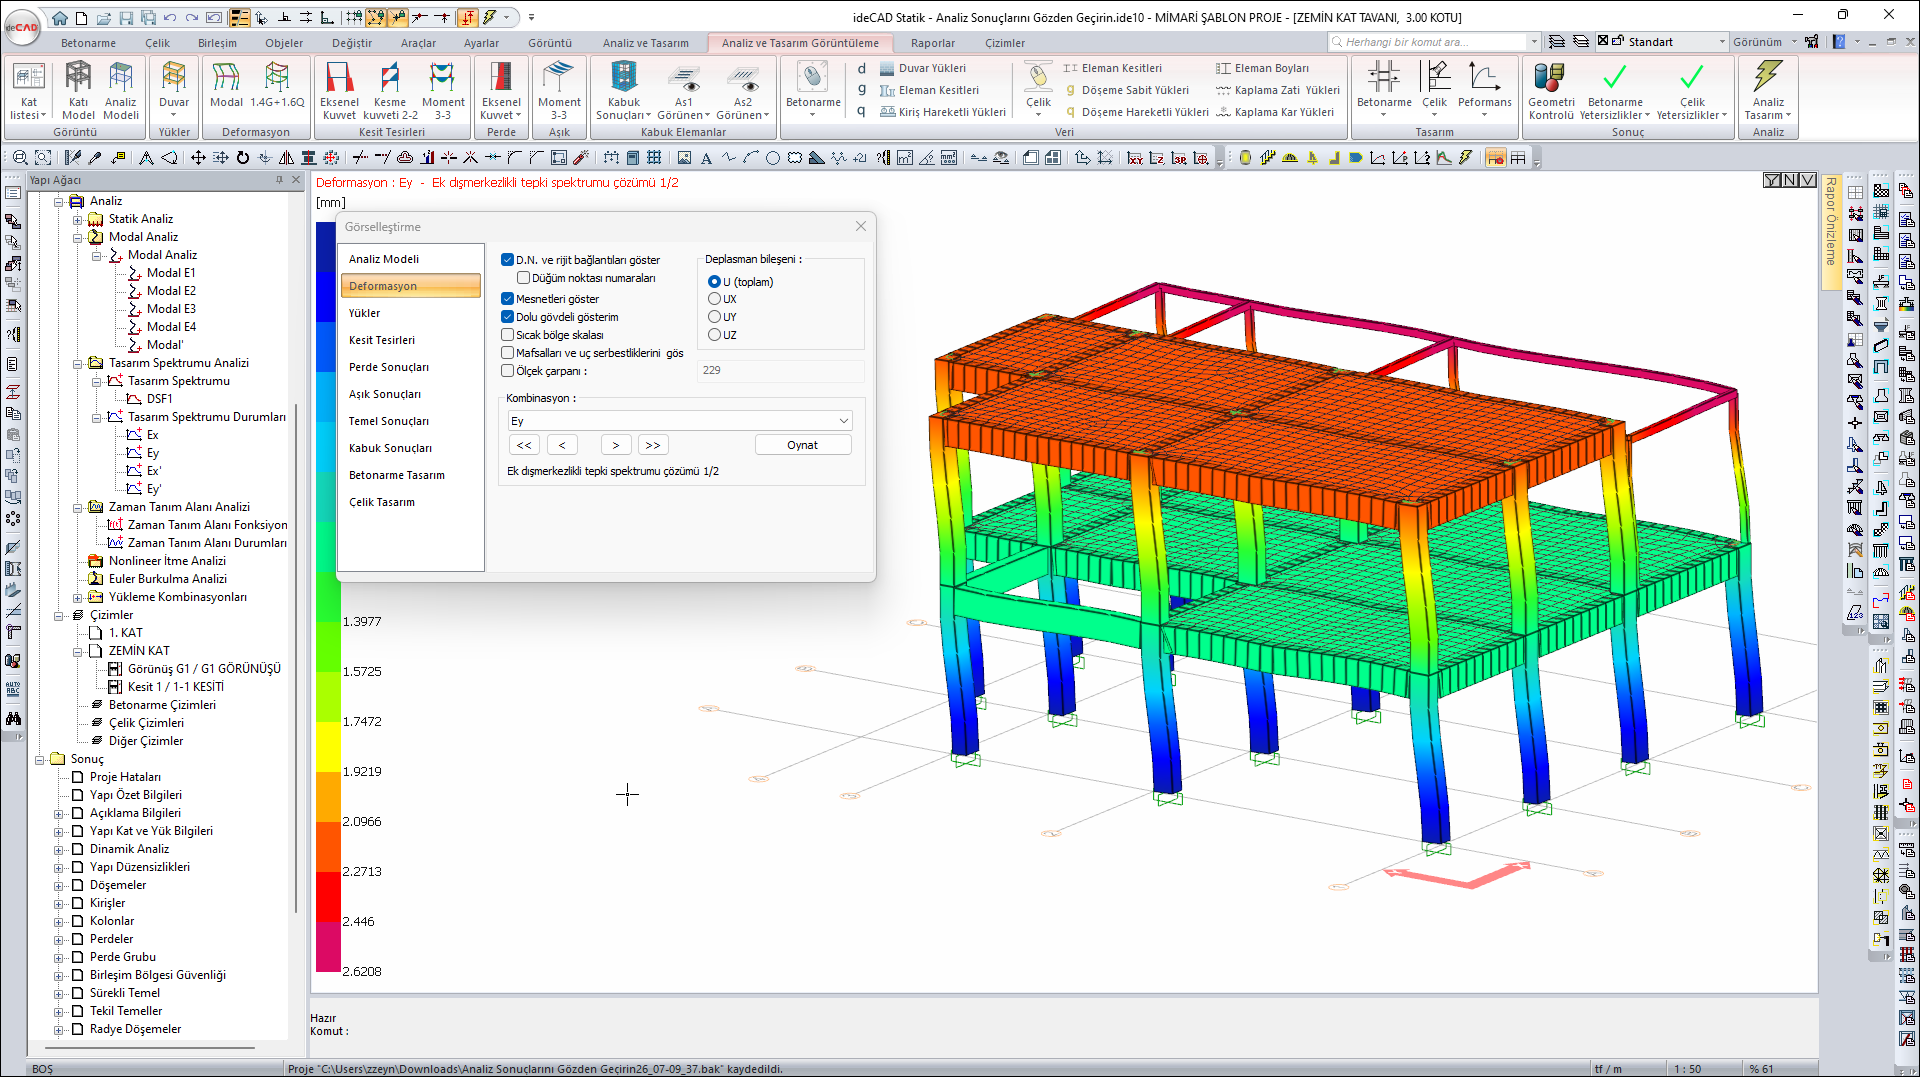Switch to the Raporlar ribbon tab
1920x1077 pixels.
coord(932,43)
